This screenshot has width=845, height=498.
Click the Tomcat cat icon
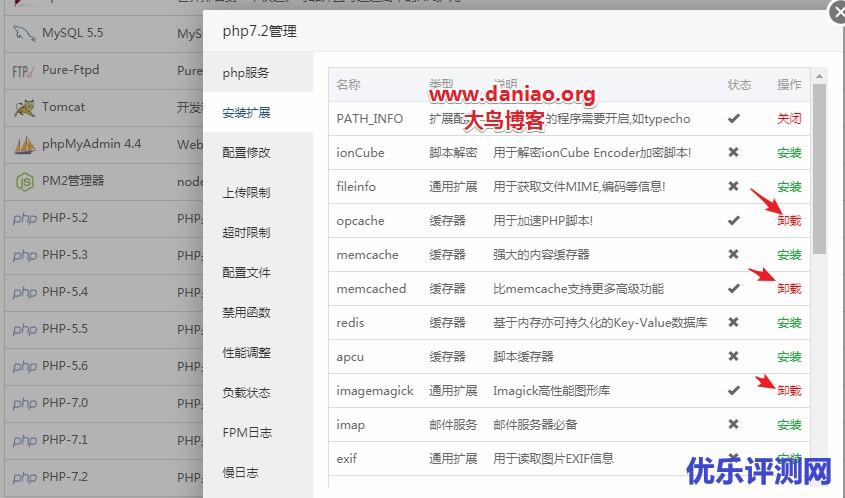[24, 108]
